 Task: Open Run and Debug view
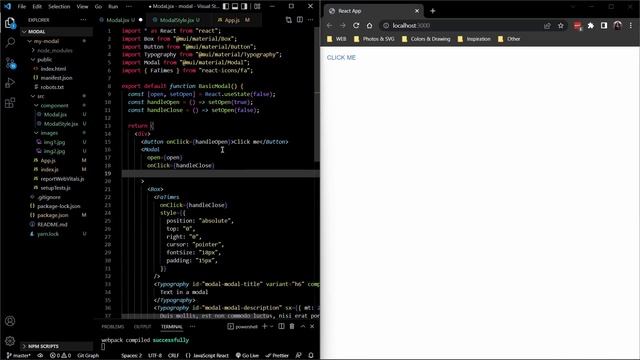(10, 83)
